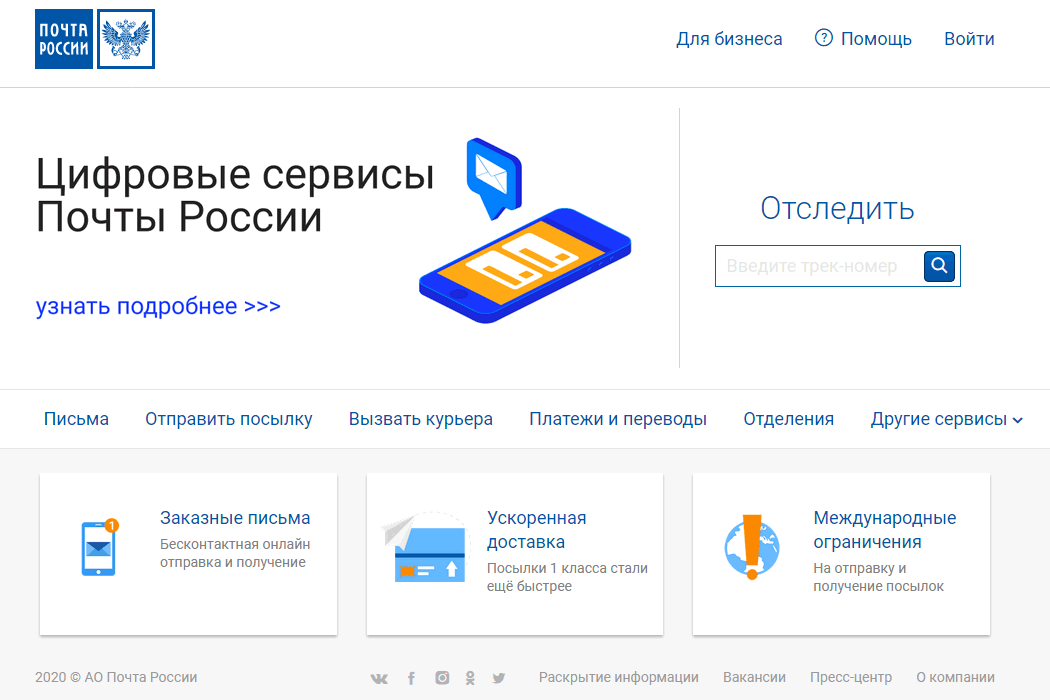
Task: Click the Отследить heading
Action: pos(837,208)
